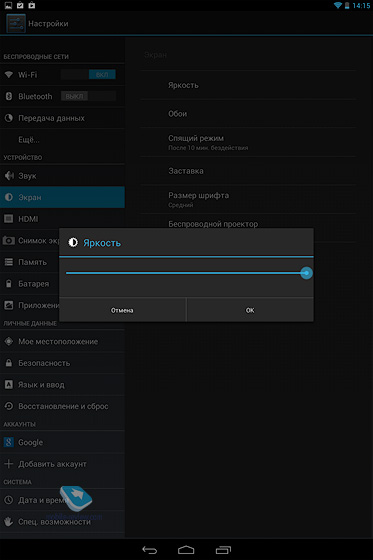This screenshot has width=373, height=560.
Task: Click Отмена in brightness dialog
Action: [x=123, y=310]
